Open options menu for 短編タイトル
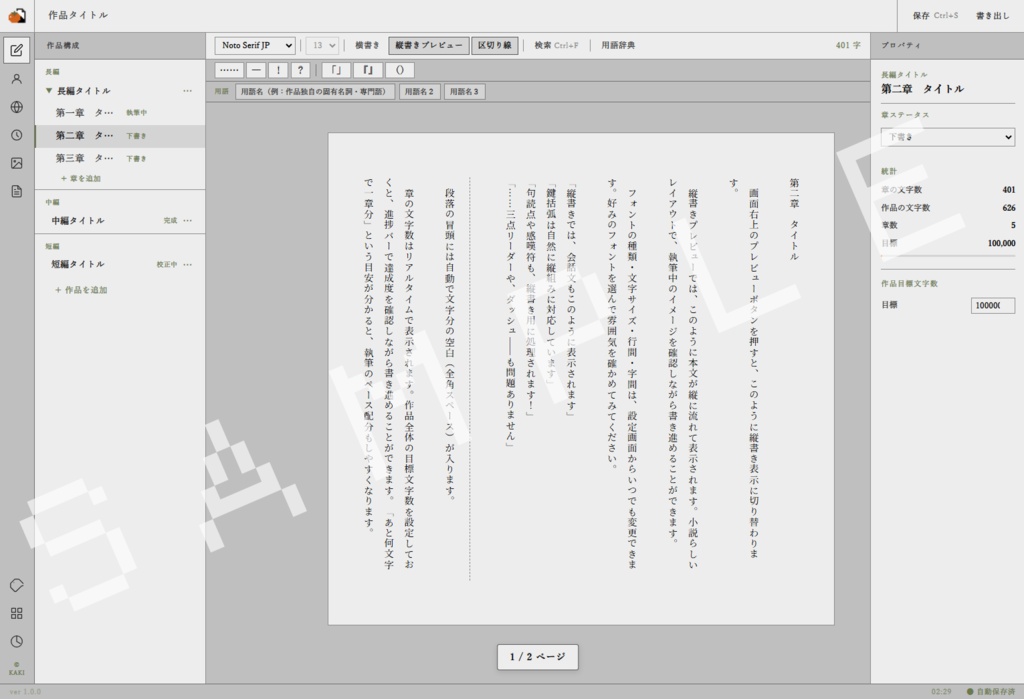Screen dimensions: 1024x699 coord(188,265)
